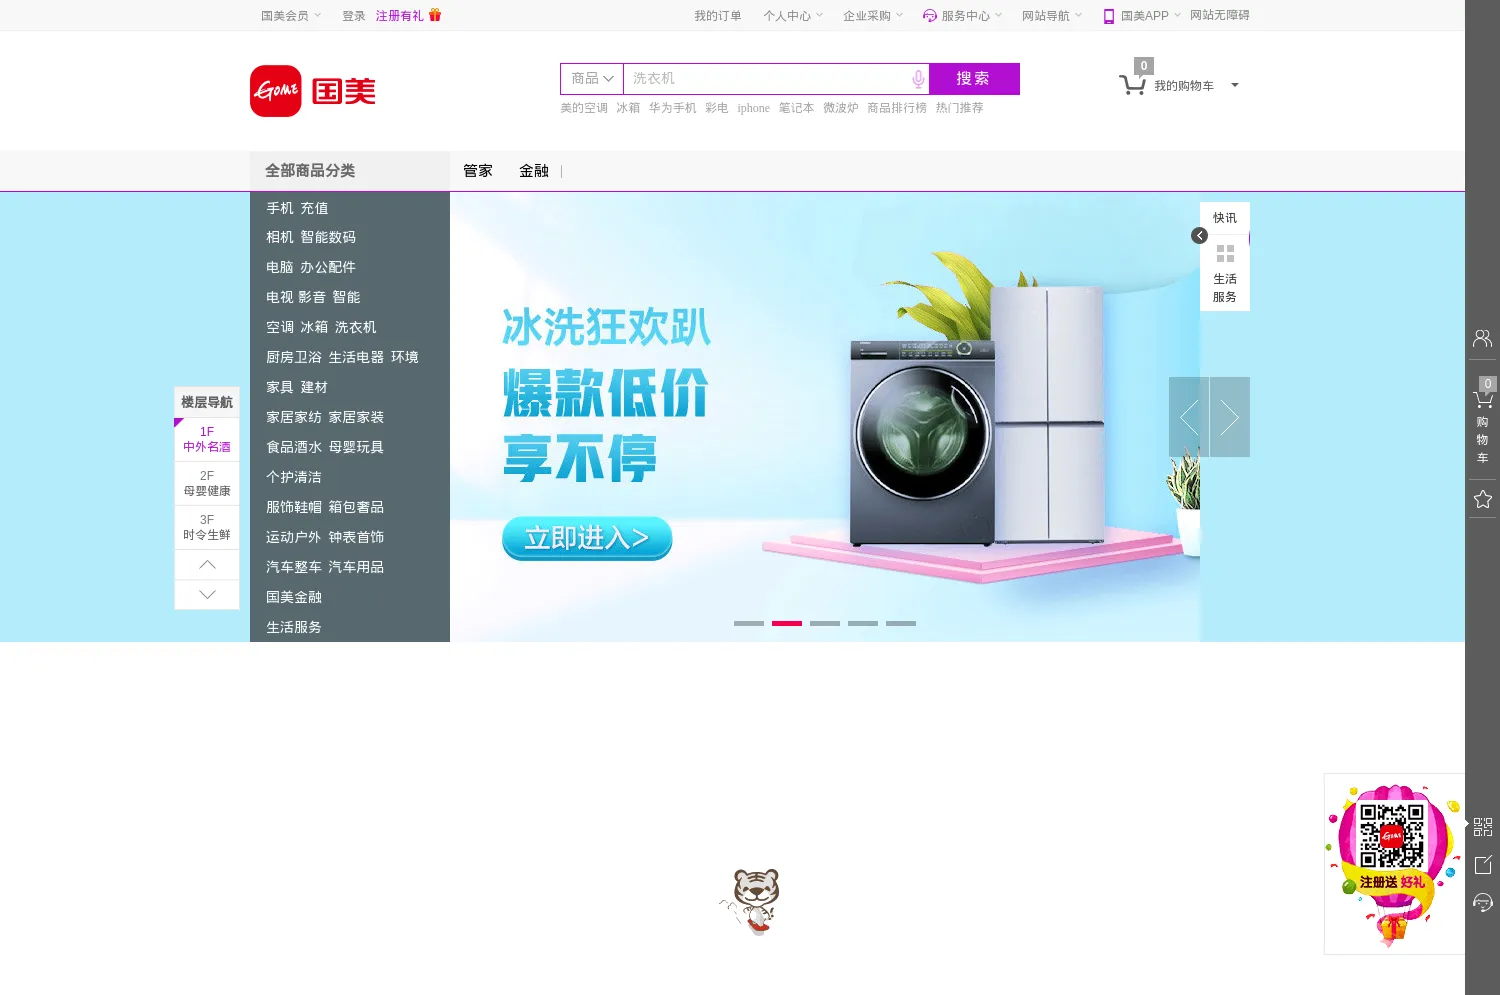This screenshot has width=1500, height=995.
Task: Click the sidebar star favorites icon
Action: coord(1482,499)
